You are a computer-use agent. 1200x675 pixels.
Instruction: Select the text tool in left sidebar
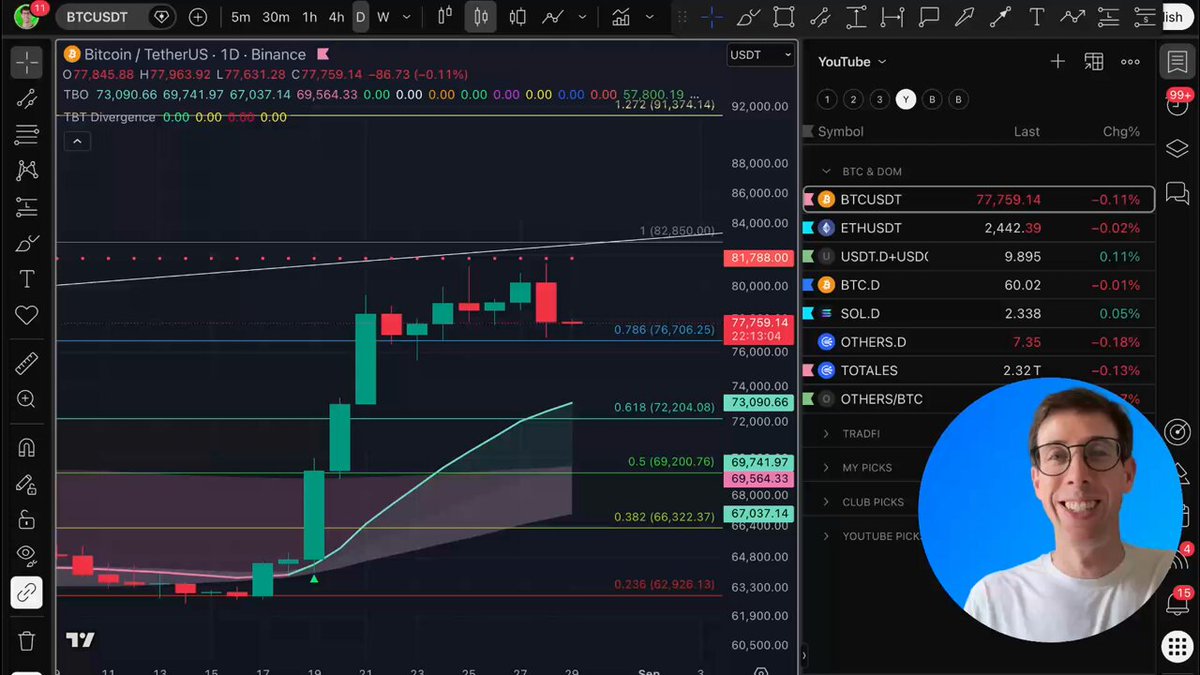pyautogui.click(x=27, y=279)
